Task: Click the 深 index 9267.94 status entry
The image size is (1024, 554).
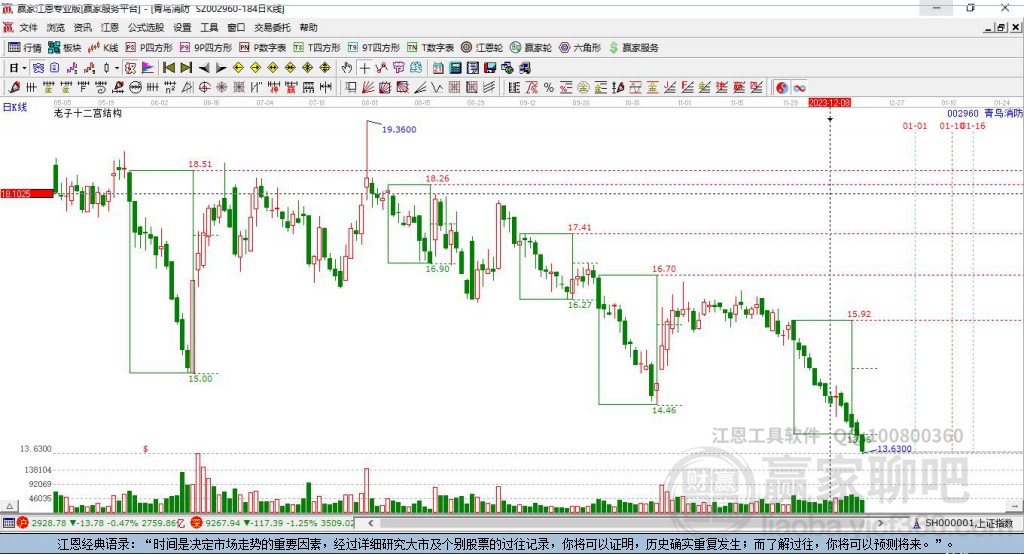Action: (x=273, y=523)
